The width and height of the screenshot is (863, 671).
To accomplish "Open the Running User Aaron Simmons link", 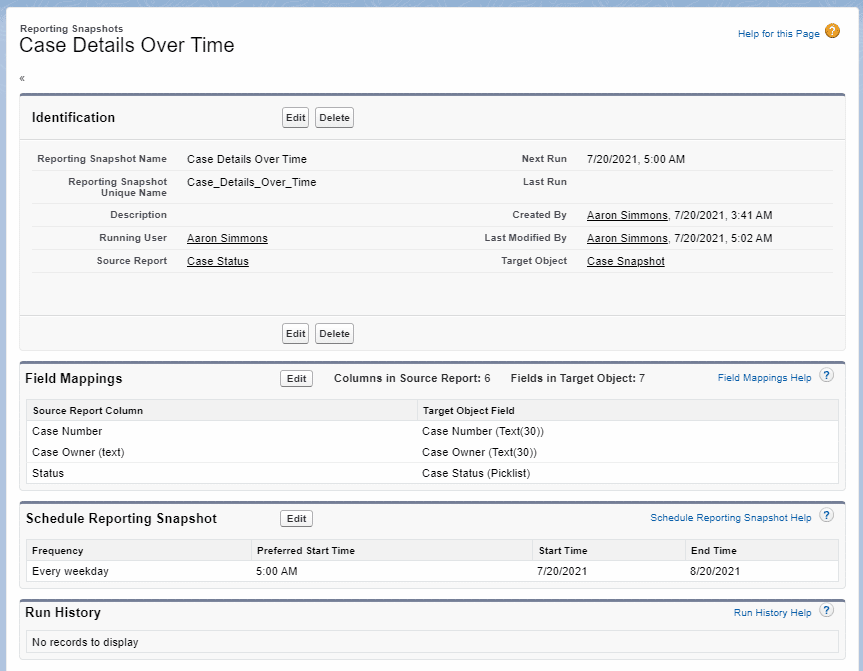I will tap(227, 238).
